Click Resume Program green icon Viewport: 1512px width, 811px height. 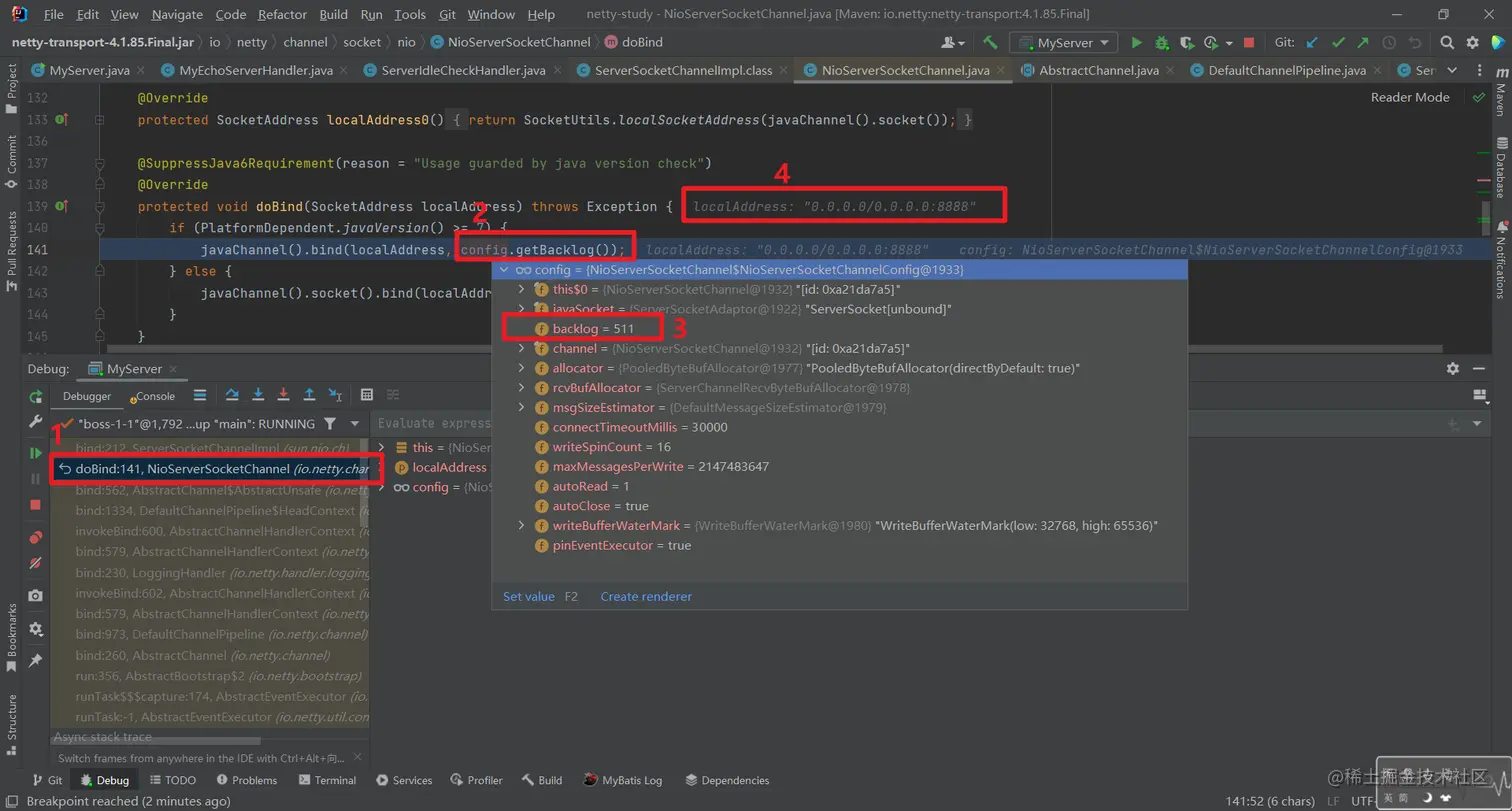click(x=36, y=453)
